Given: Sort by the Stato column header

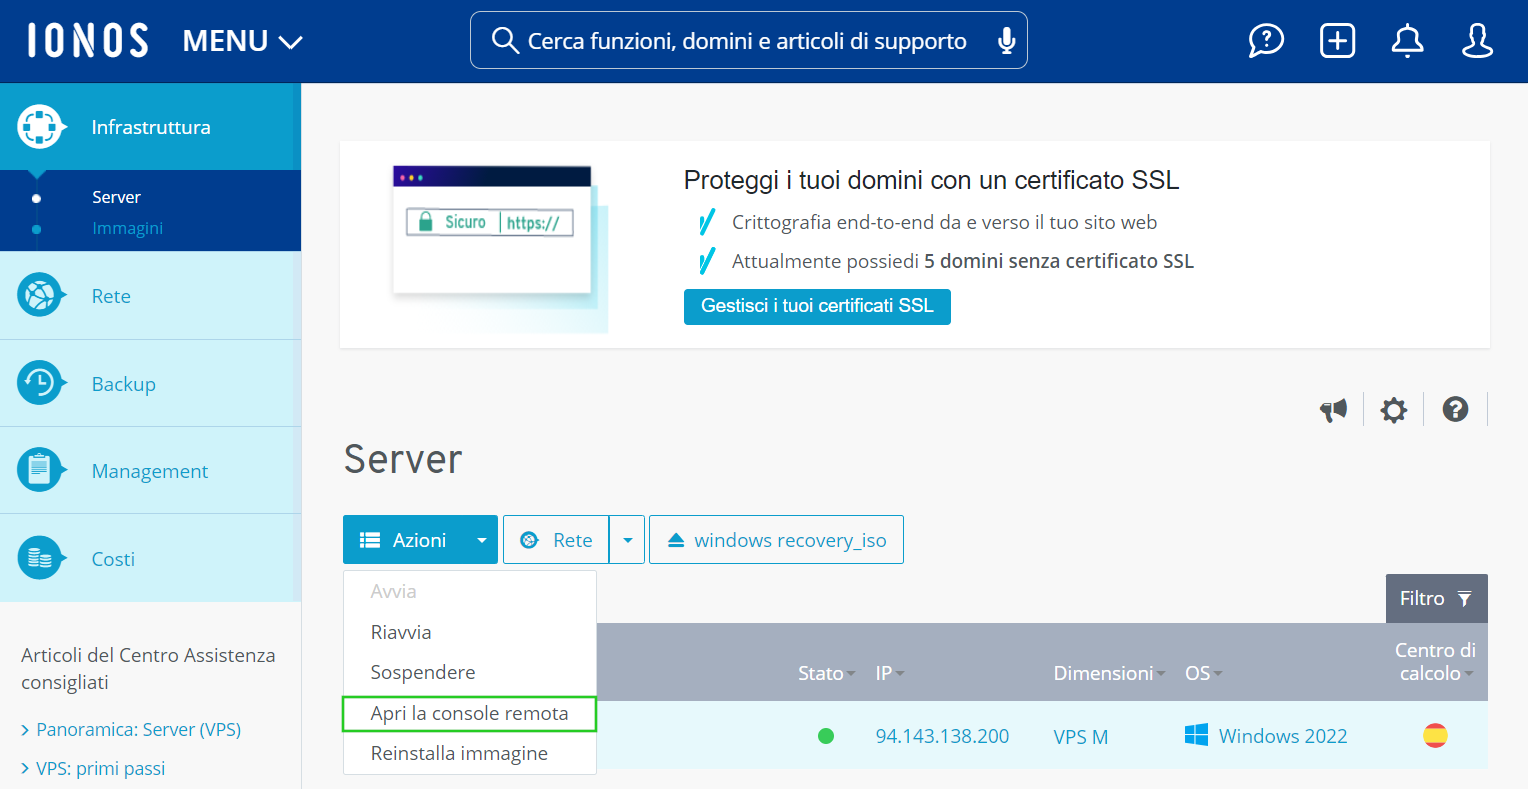Looking at the screenshot, I should 826,673.
